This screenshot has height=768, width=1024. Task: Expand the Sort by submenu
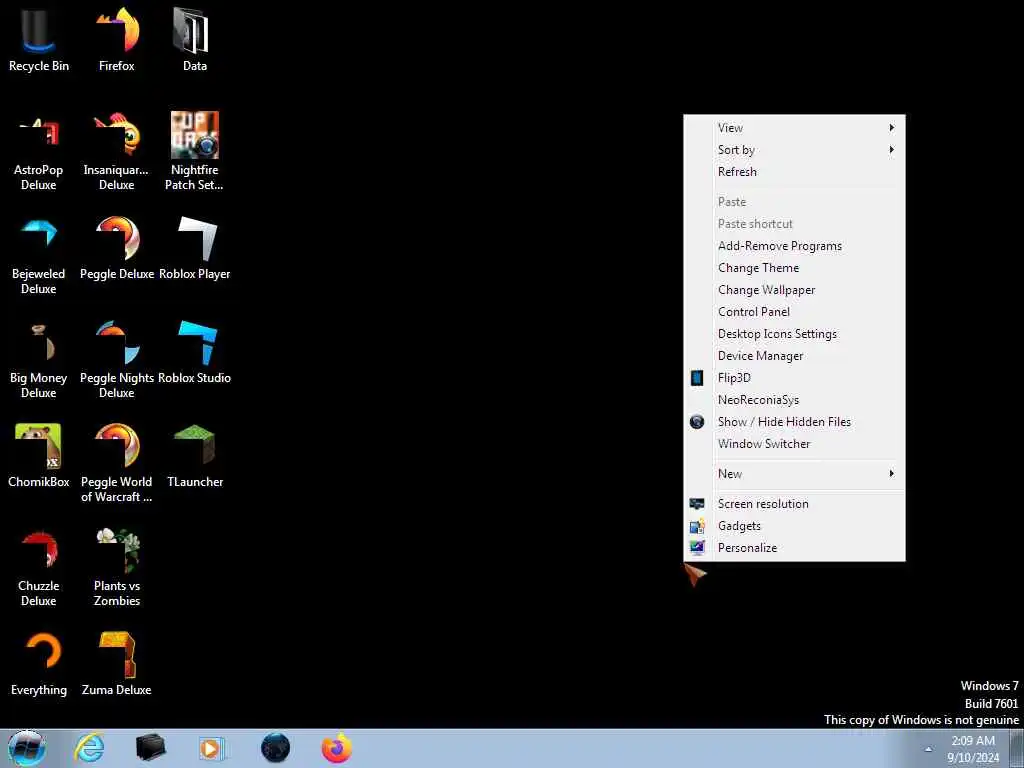coord(794,150)
